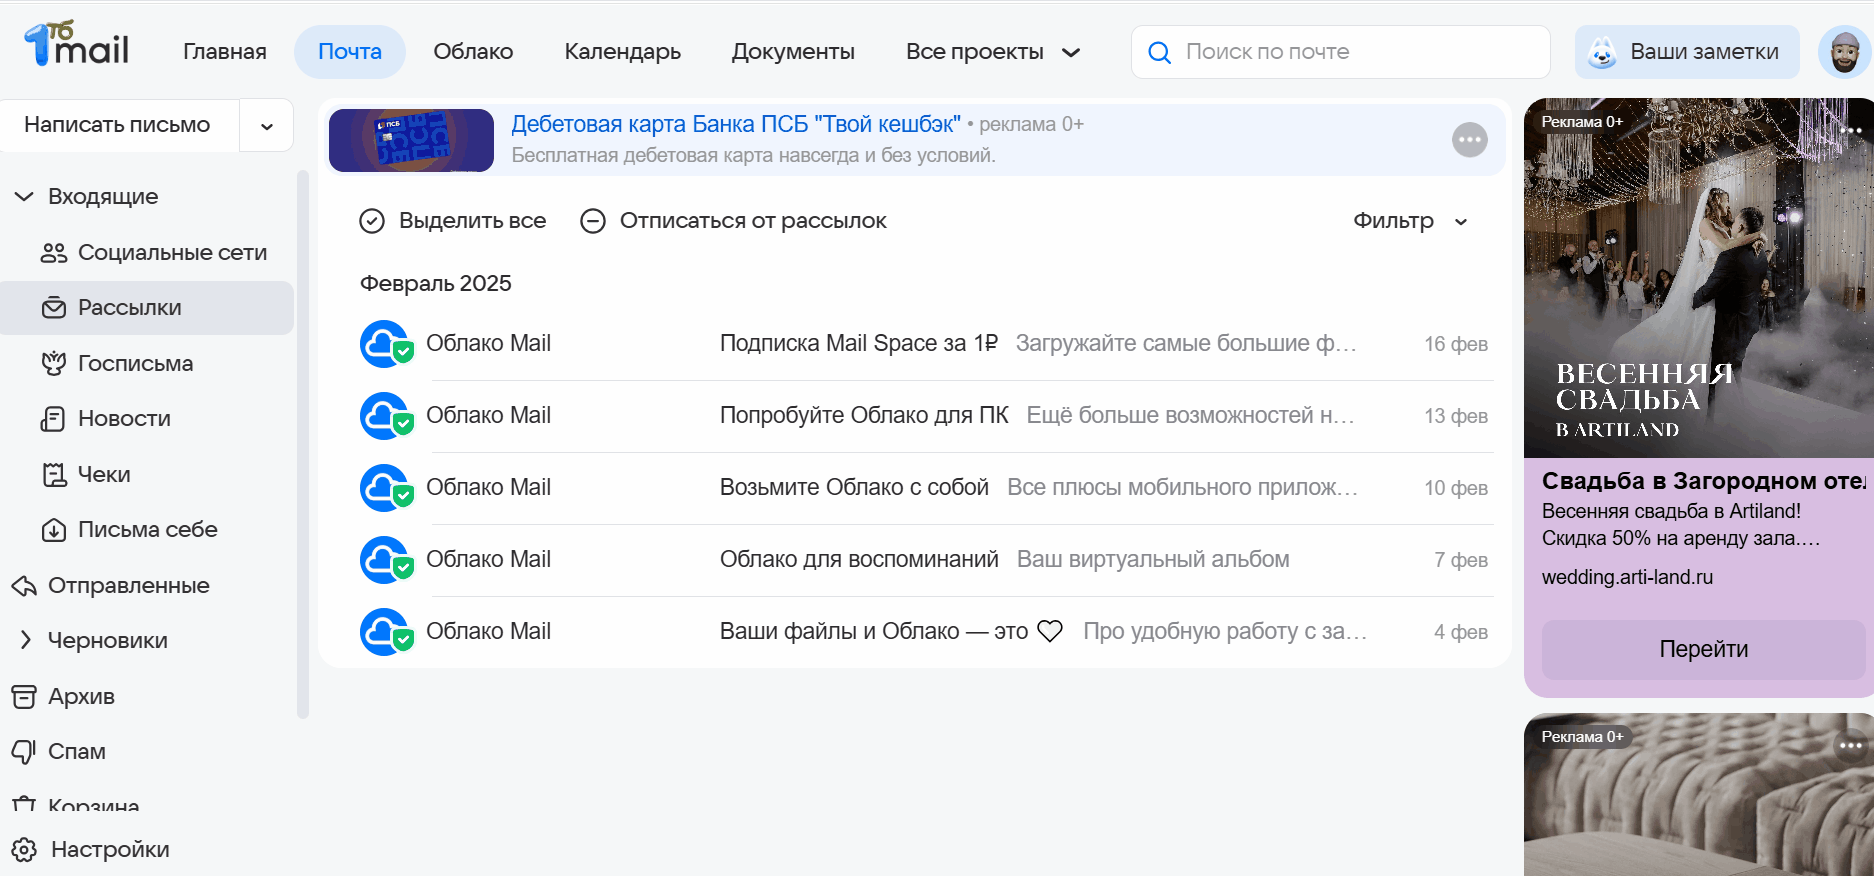Expand the Черновики folder
Image resolution: width=1874 pixels, height=876 pixels.
26,640
